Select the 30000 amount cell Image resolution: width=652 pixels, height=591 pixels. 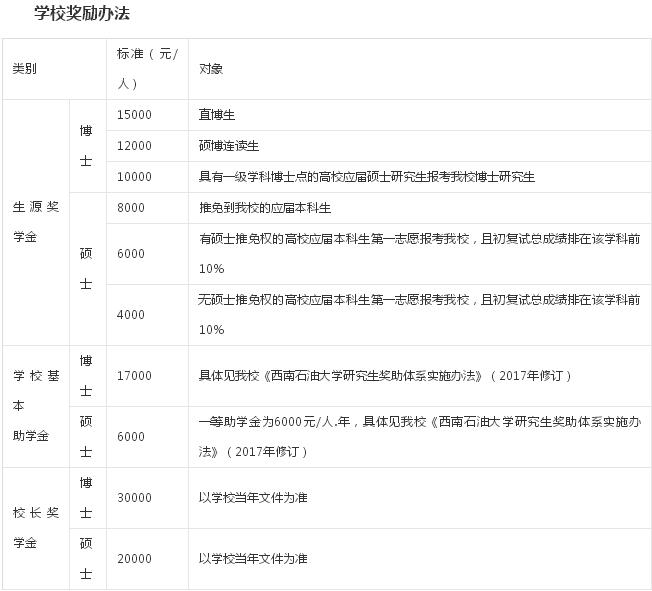(134, 498)
